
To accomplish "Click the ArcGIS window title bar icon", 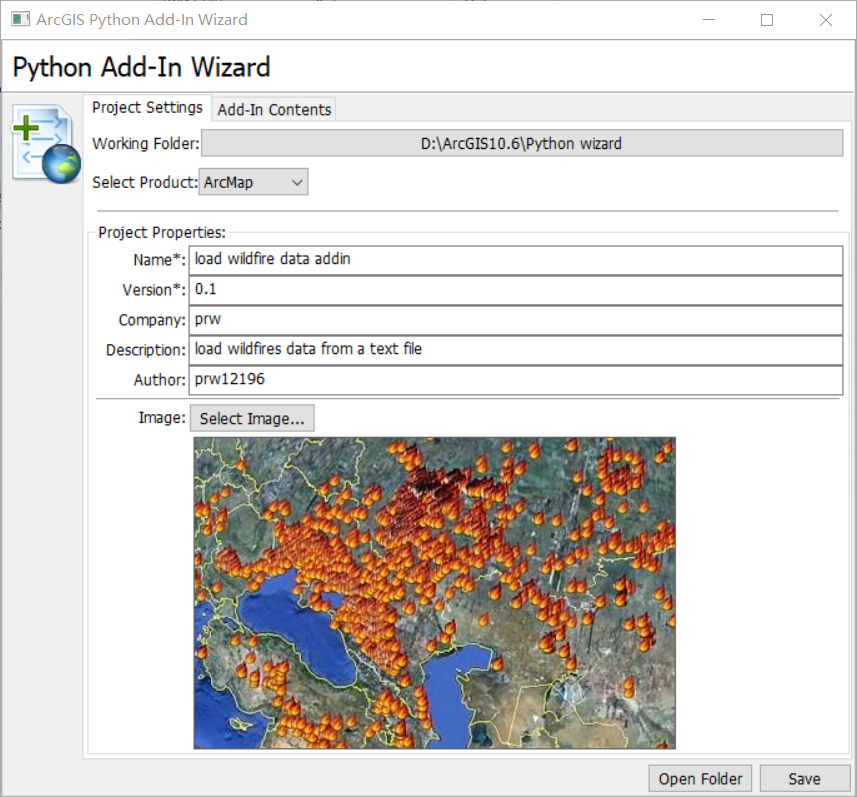I will 19,20.
